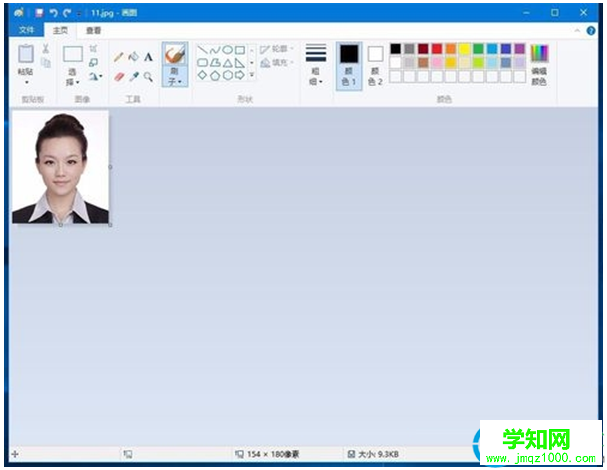Select the Magnifier tool

pyautogui.click(x=148, y=77)
